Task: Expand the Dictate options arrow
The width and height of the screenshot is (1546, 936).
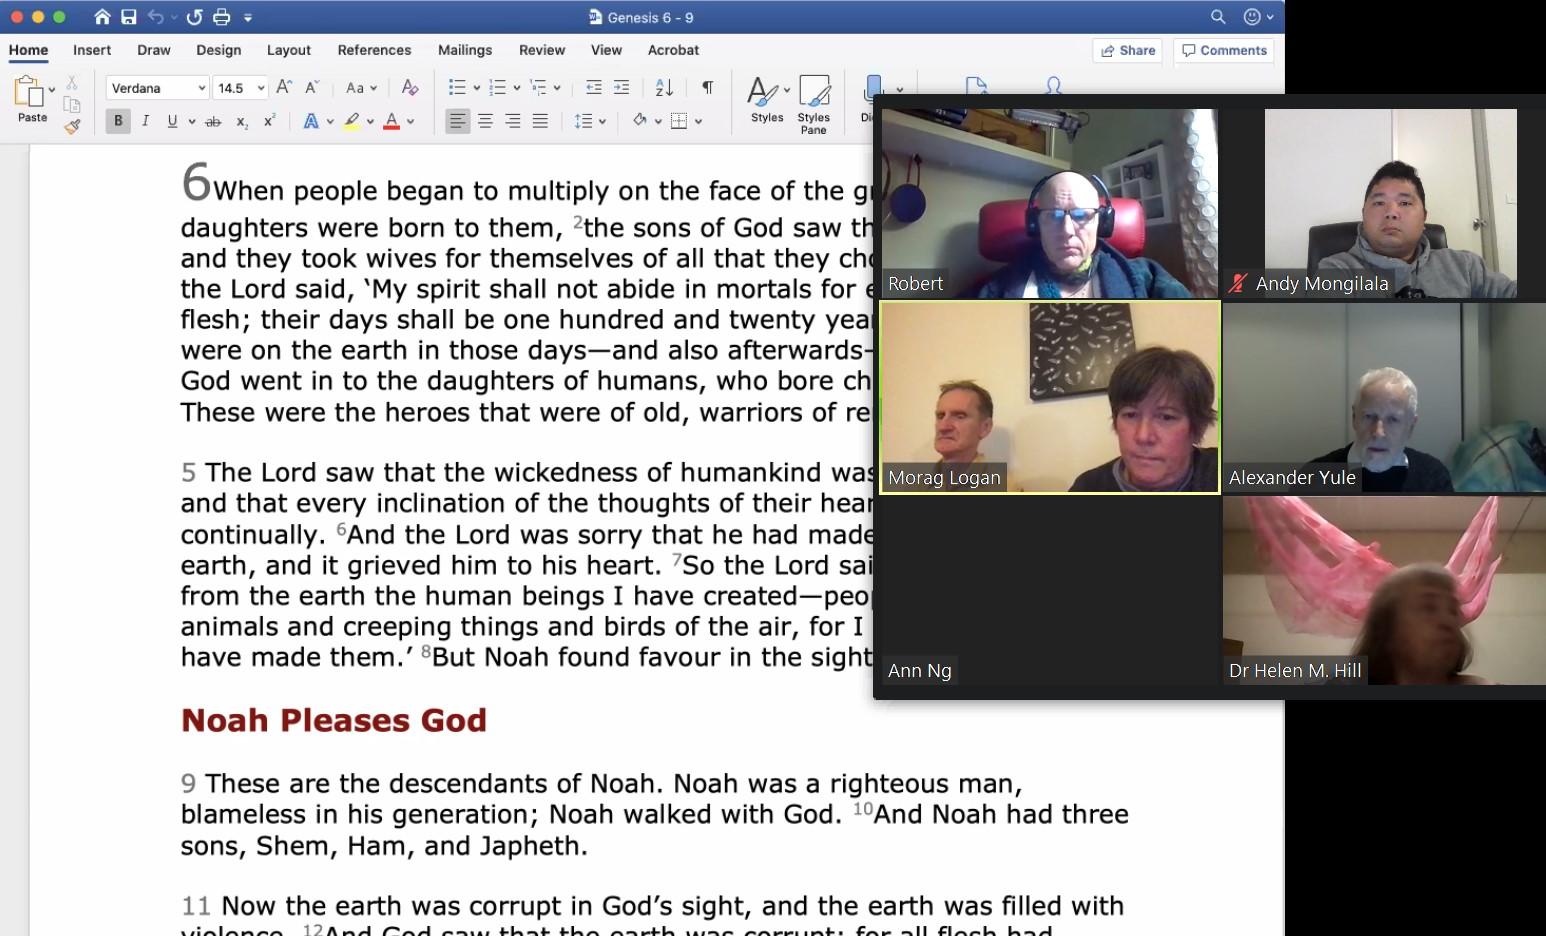Action: pos(900,90)
